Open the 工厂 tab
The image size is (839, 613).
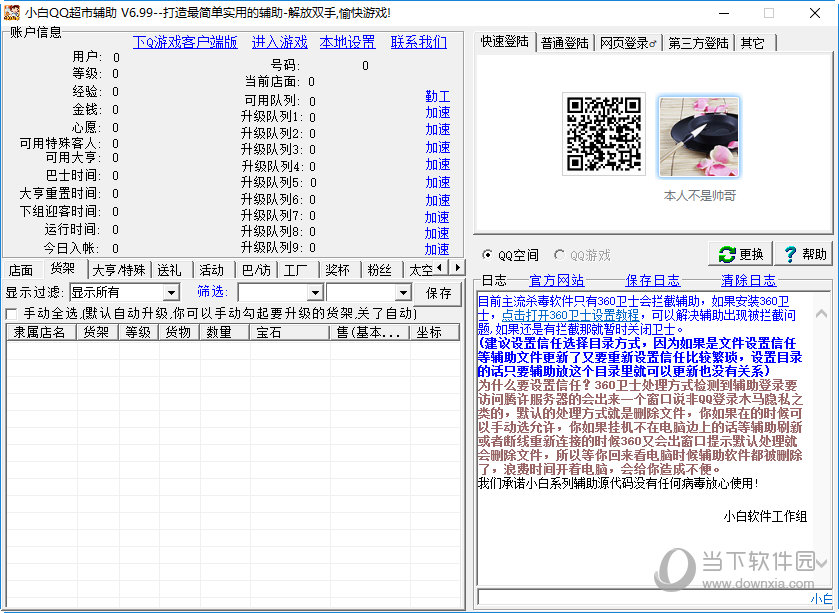pyautogui.click(x=296, y=270)
